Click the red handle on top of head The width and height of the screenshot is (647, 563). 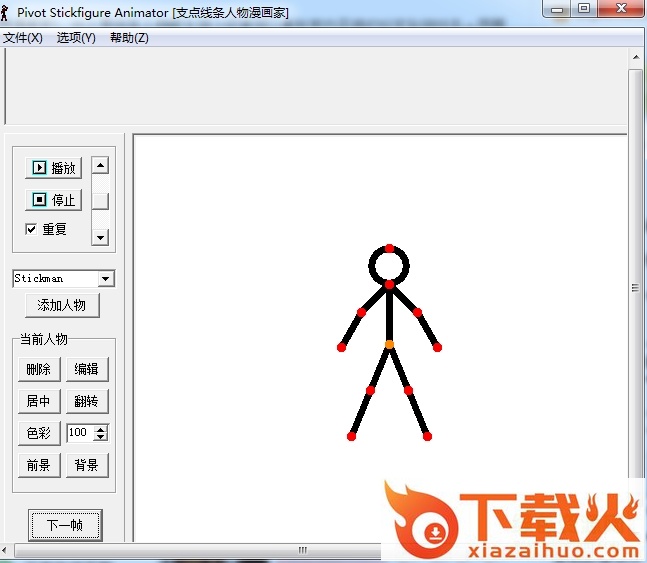389,248
